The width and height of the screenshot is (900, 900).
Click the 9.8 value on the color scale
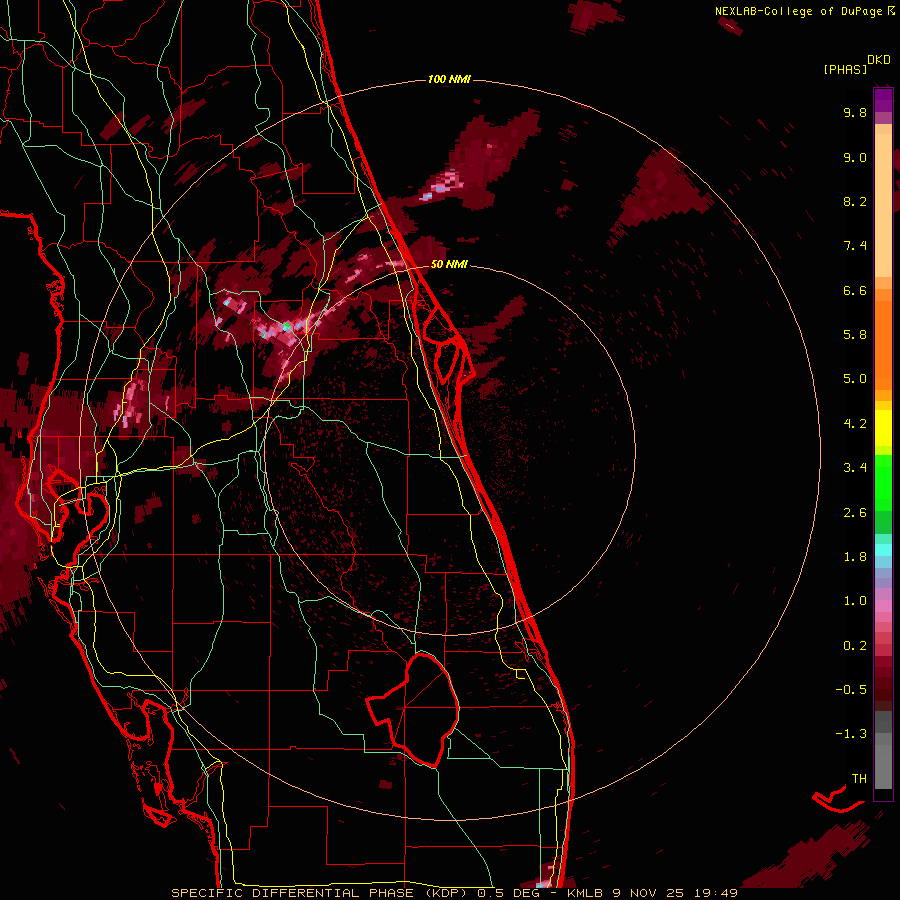coord(855,113)
